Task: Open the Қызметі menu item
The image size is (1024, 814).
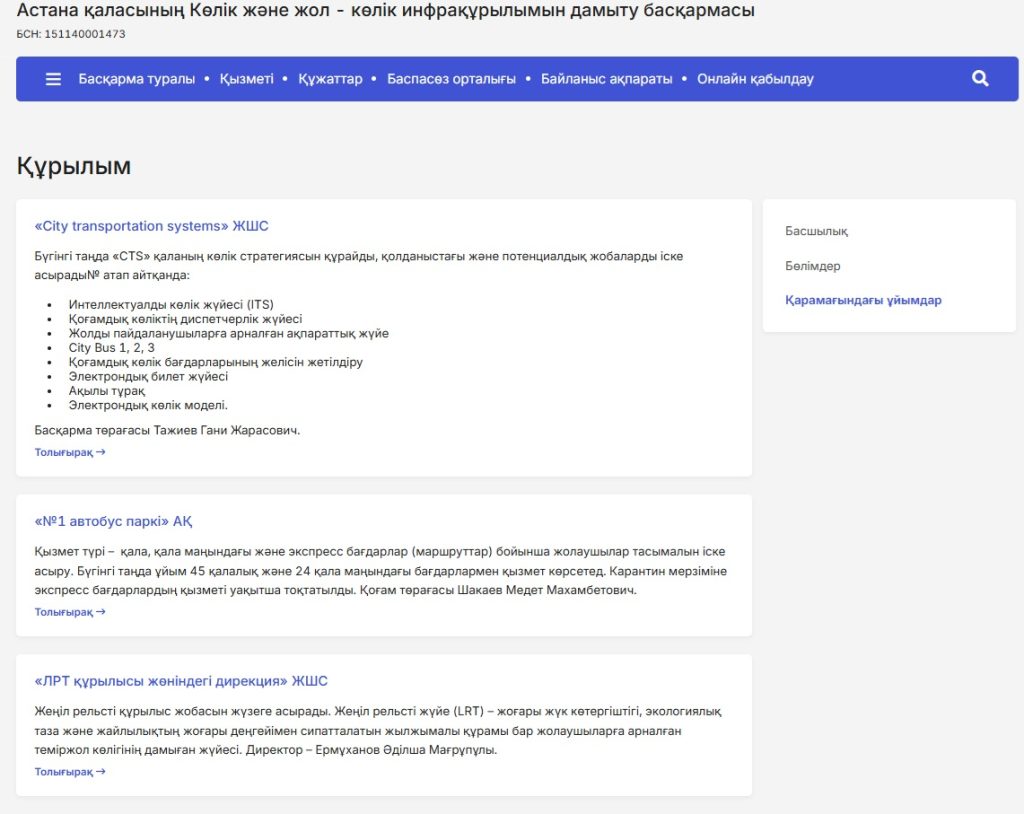Action: click(x=246, y=79)
